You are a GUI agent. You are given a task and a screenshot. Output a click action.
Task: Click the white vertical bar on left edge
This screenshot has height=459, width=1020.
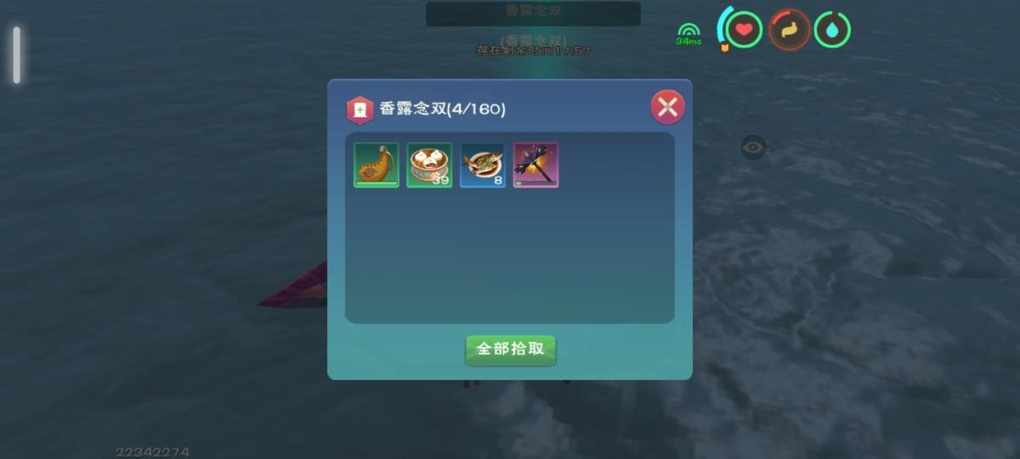click(17, 55)
